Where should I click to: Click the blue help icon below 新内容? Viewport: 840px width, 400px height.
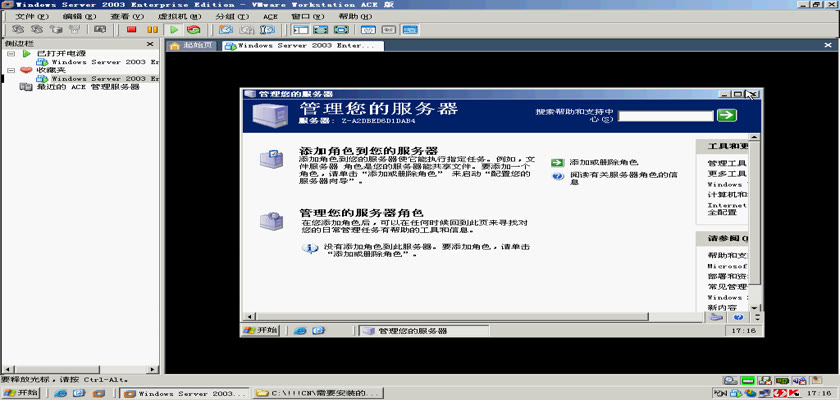pyautogui.click(x=738, y=317)
